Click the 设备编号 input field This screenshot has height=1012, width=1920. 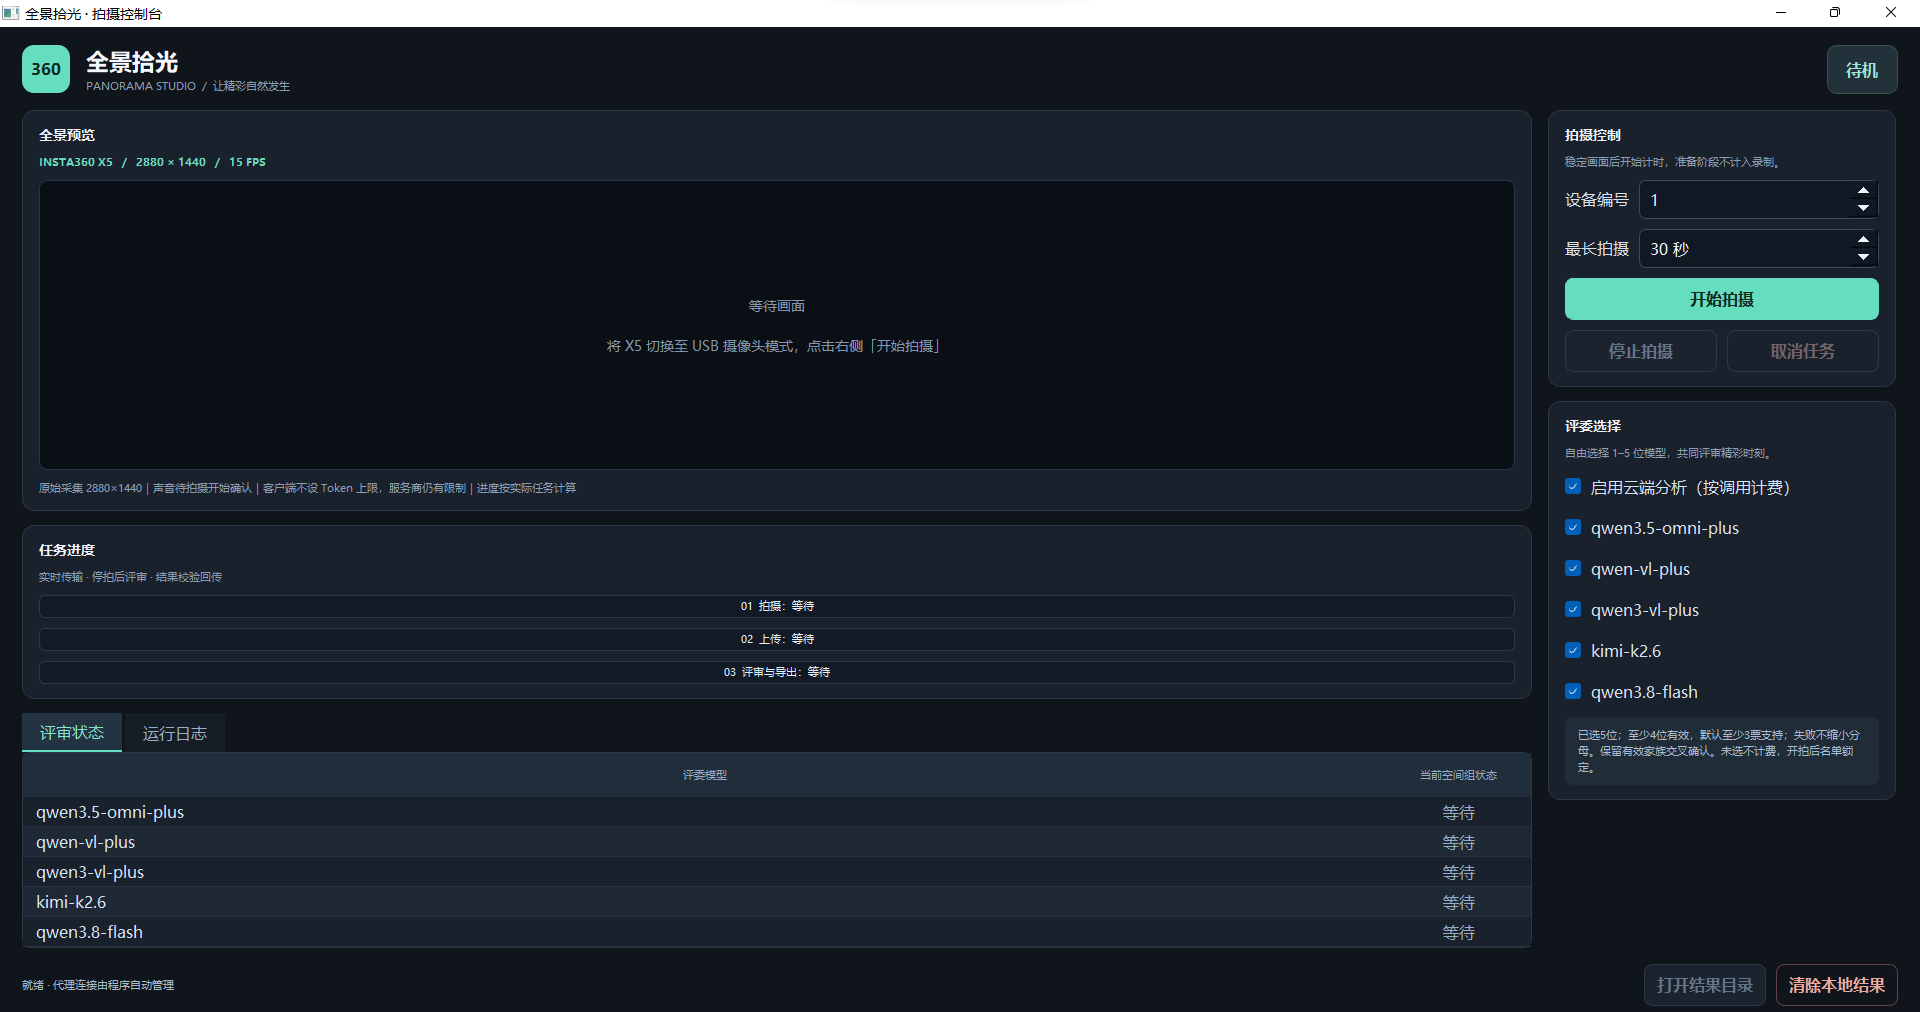coord(1745,200)
